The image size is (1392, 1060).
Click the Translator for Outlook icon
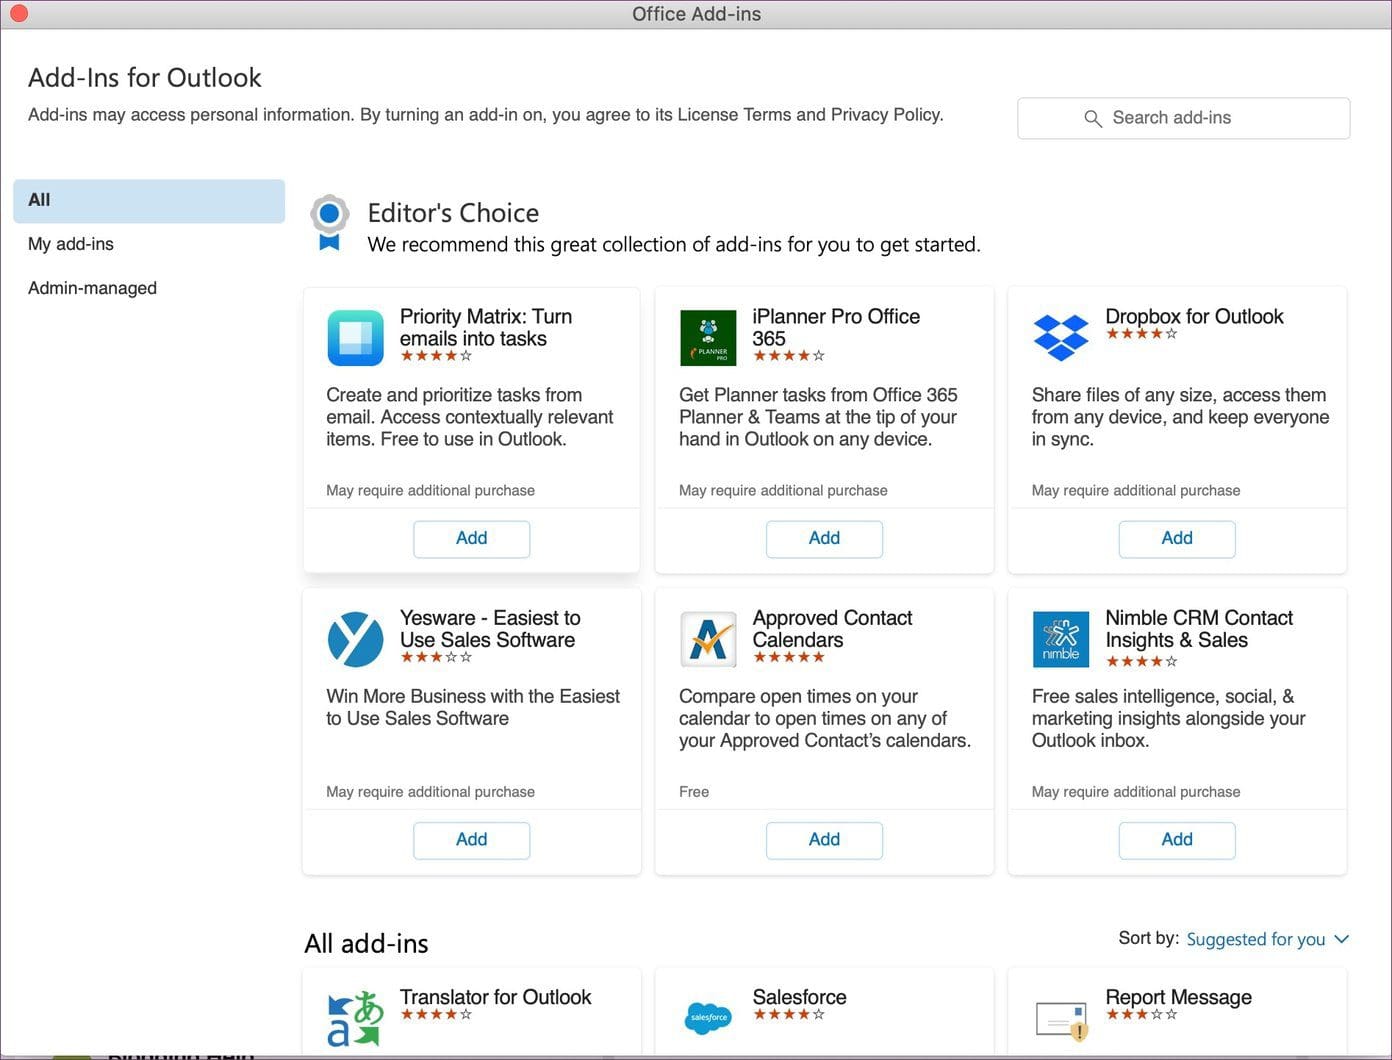[355, 1018]
